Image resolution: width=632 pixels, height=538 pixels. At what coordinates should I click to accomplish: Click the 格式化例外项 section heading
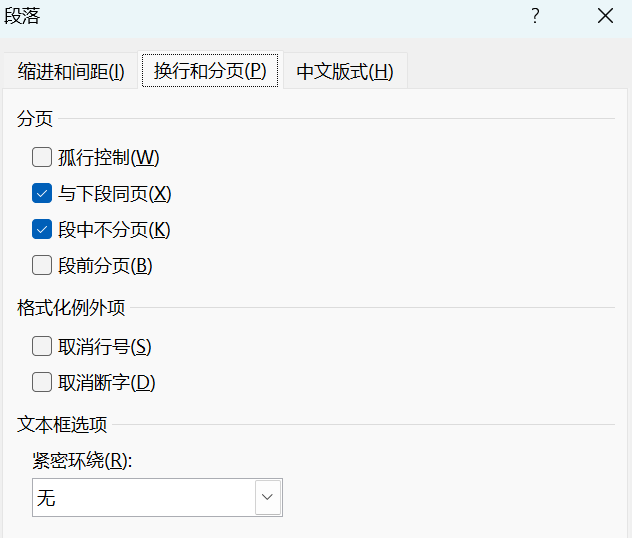71,308
